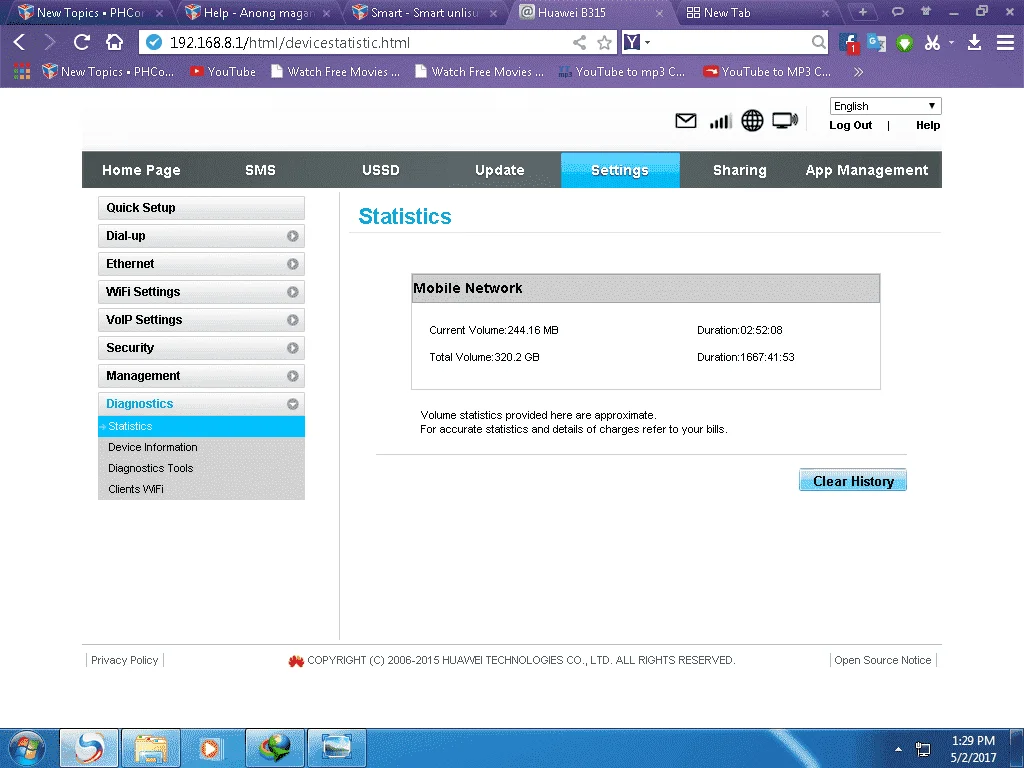Open Internet Download Manager taskbar icon

274,748
